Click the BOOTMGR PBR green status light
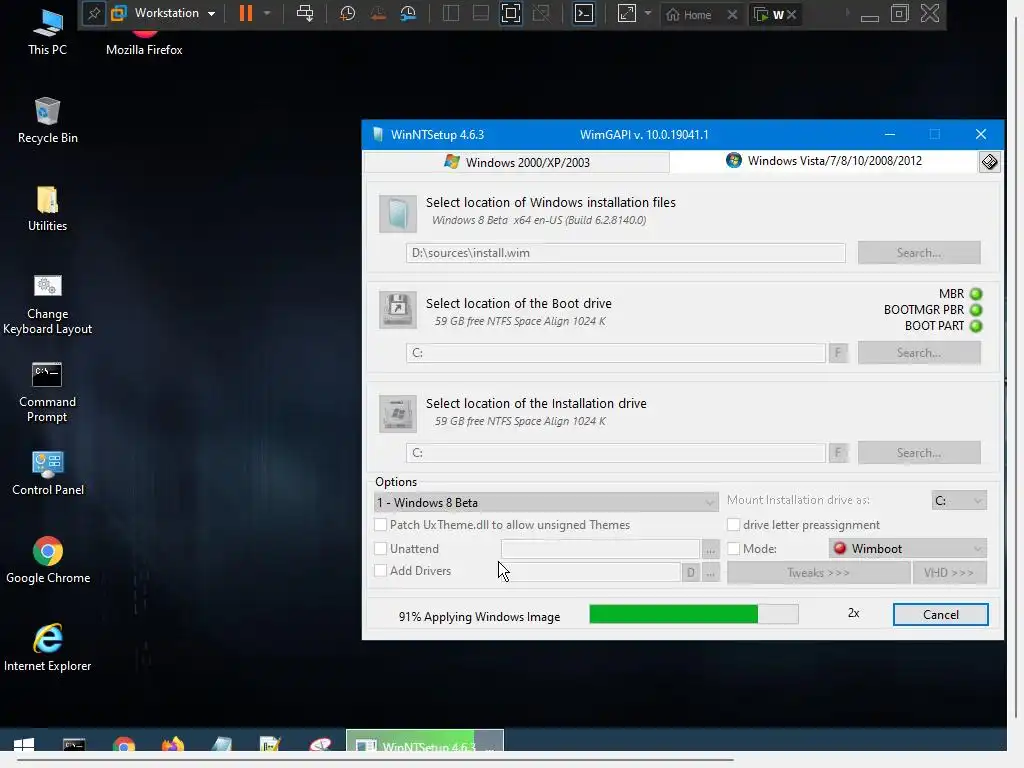Image resolution: width=1024 pixels, height=768 pixels. pos(976,310)
